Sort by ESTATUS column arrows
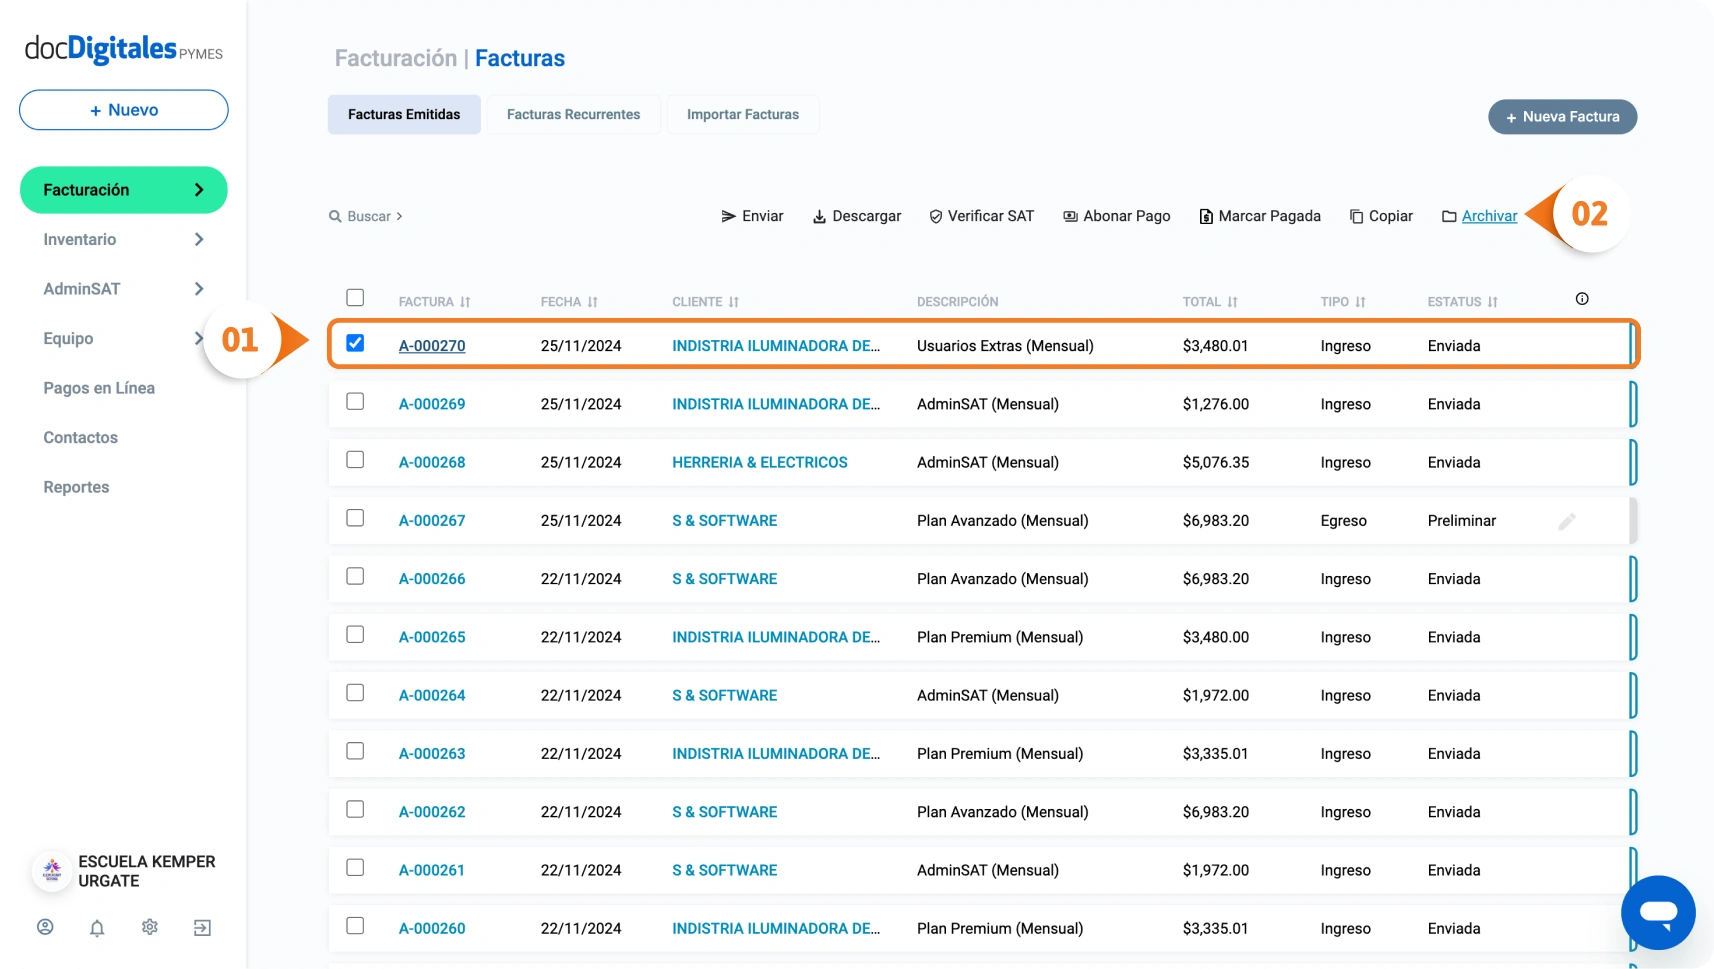1714x969 pixels. (x=1492, y=302)
